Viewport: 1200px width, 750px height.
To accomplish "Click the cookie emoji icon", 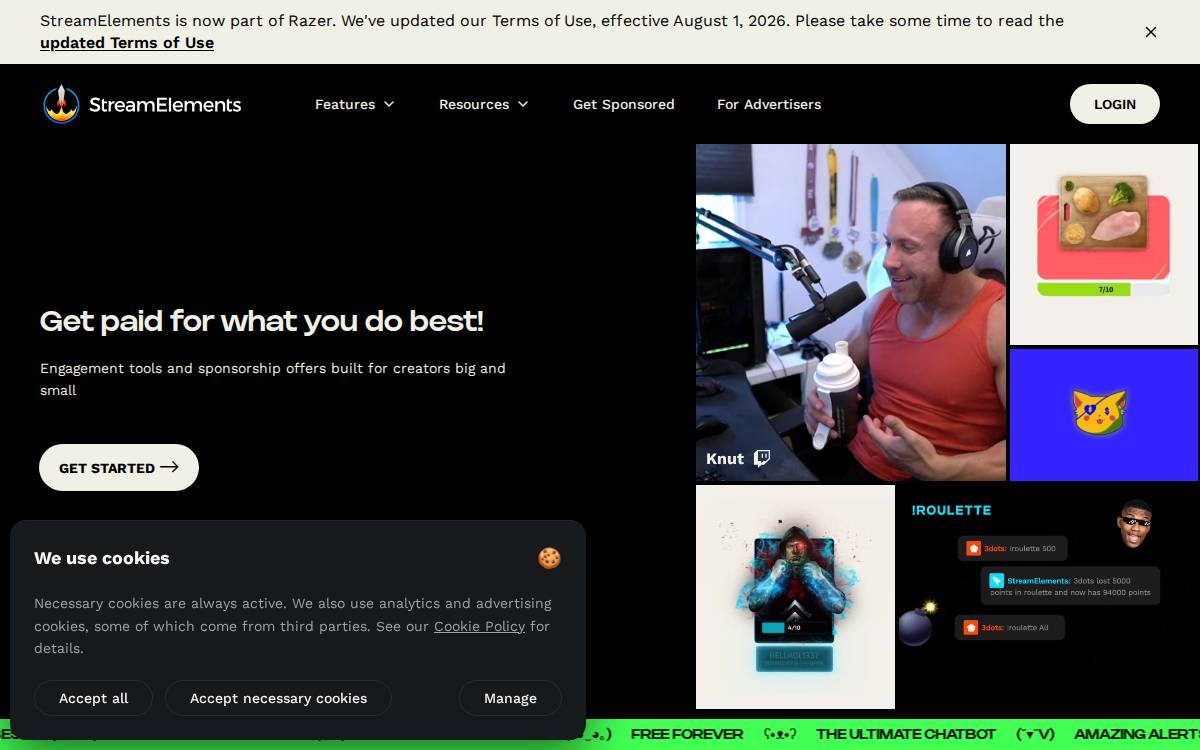I will (x=549, y=558).
